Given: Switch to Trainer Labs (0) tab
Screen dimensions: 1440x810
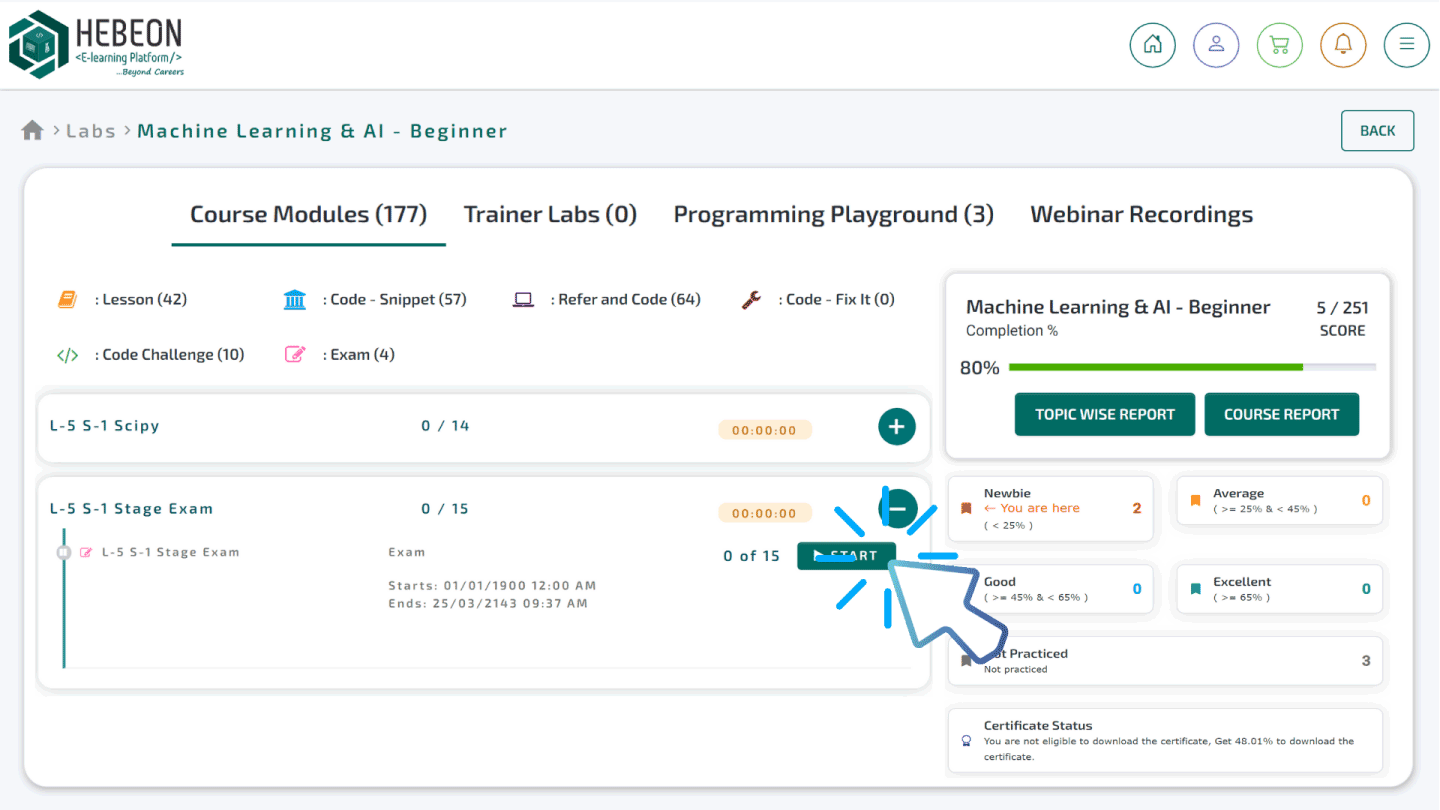Looking at the screenshot, I should [x=550, y=215].
